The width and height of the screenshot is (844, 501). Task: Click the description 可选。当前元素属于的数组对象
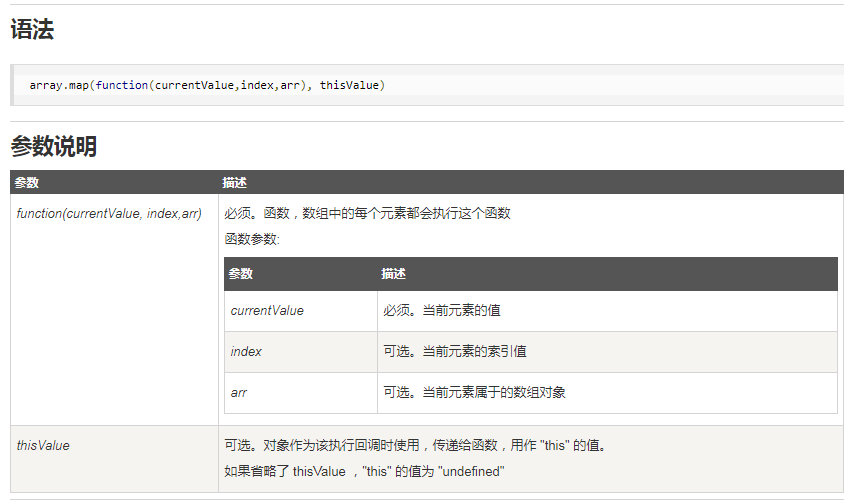click(474, 393)
